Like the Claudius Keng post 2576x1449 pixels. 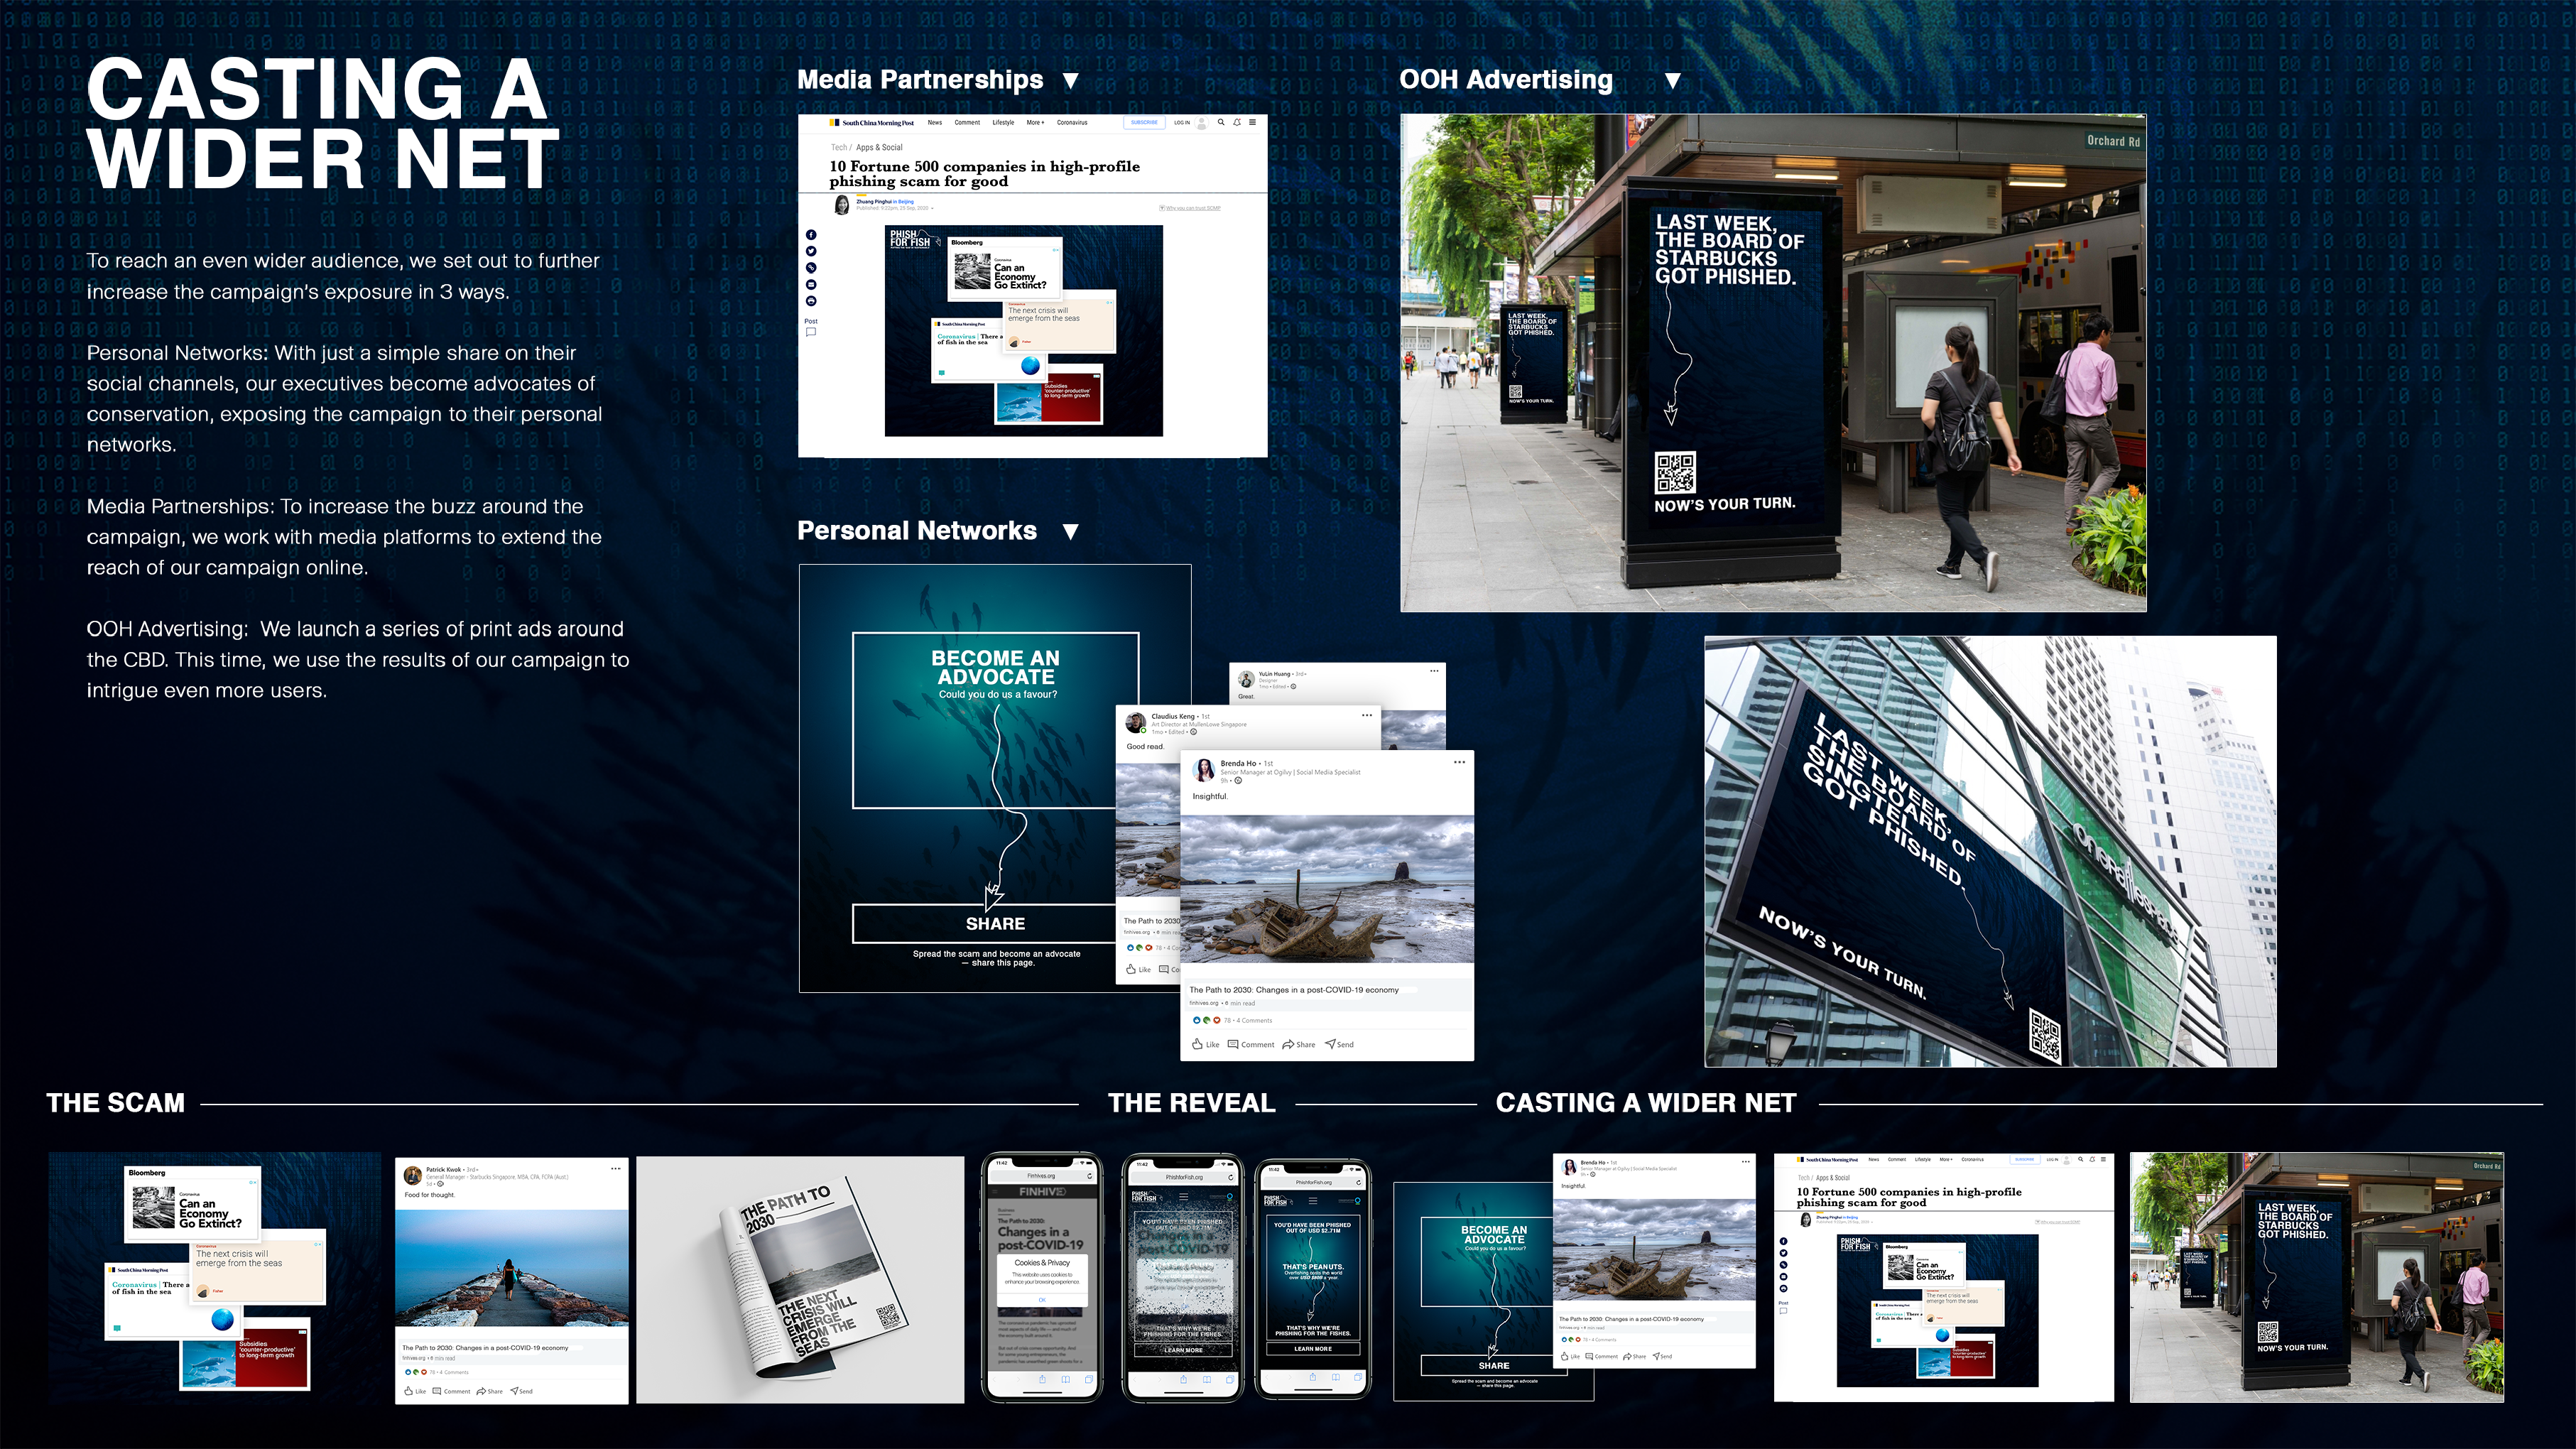[x=1138, y=969]
